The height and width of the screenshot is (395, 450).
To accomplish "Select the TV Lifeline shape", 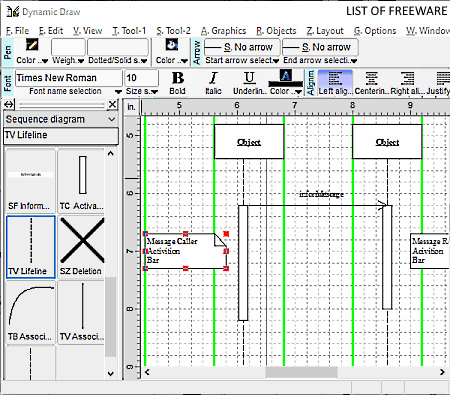I will (31, 247).
